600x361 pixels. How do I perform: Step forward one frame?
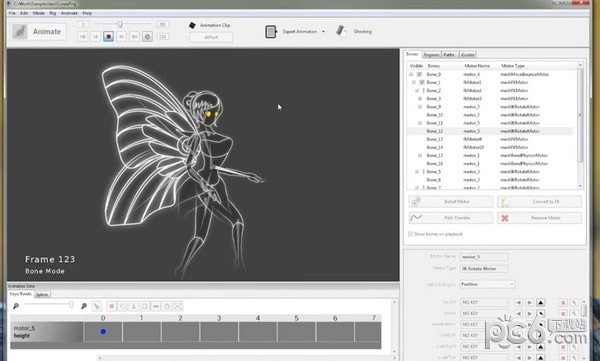(x=122, y=36)
